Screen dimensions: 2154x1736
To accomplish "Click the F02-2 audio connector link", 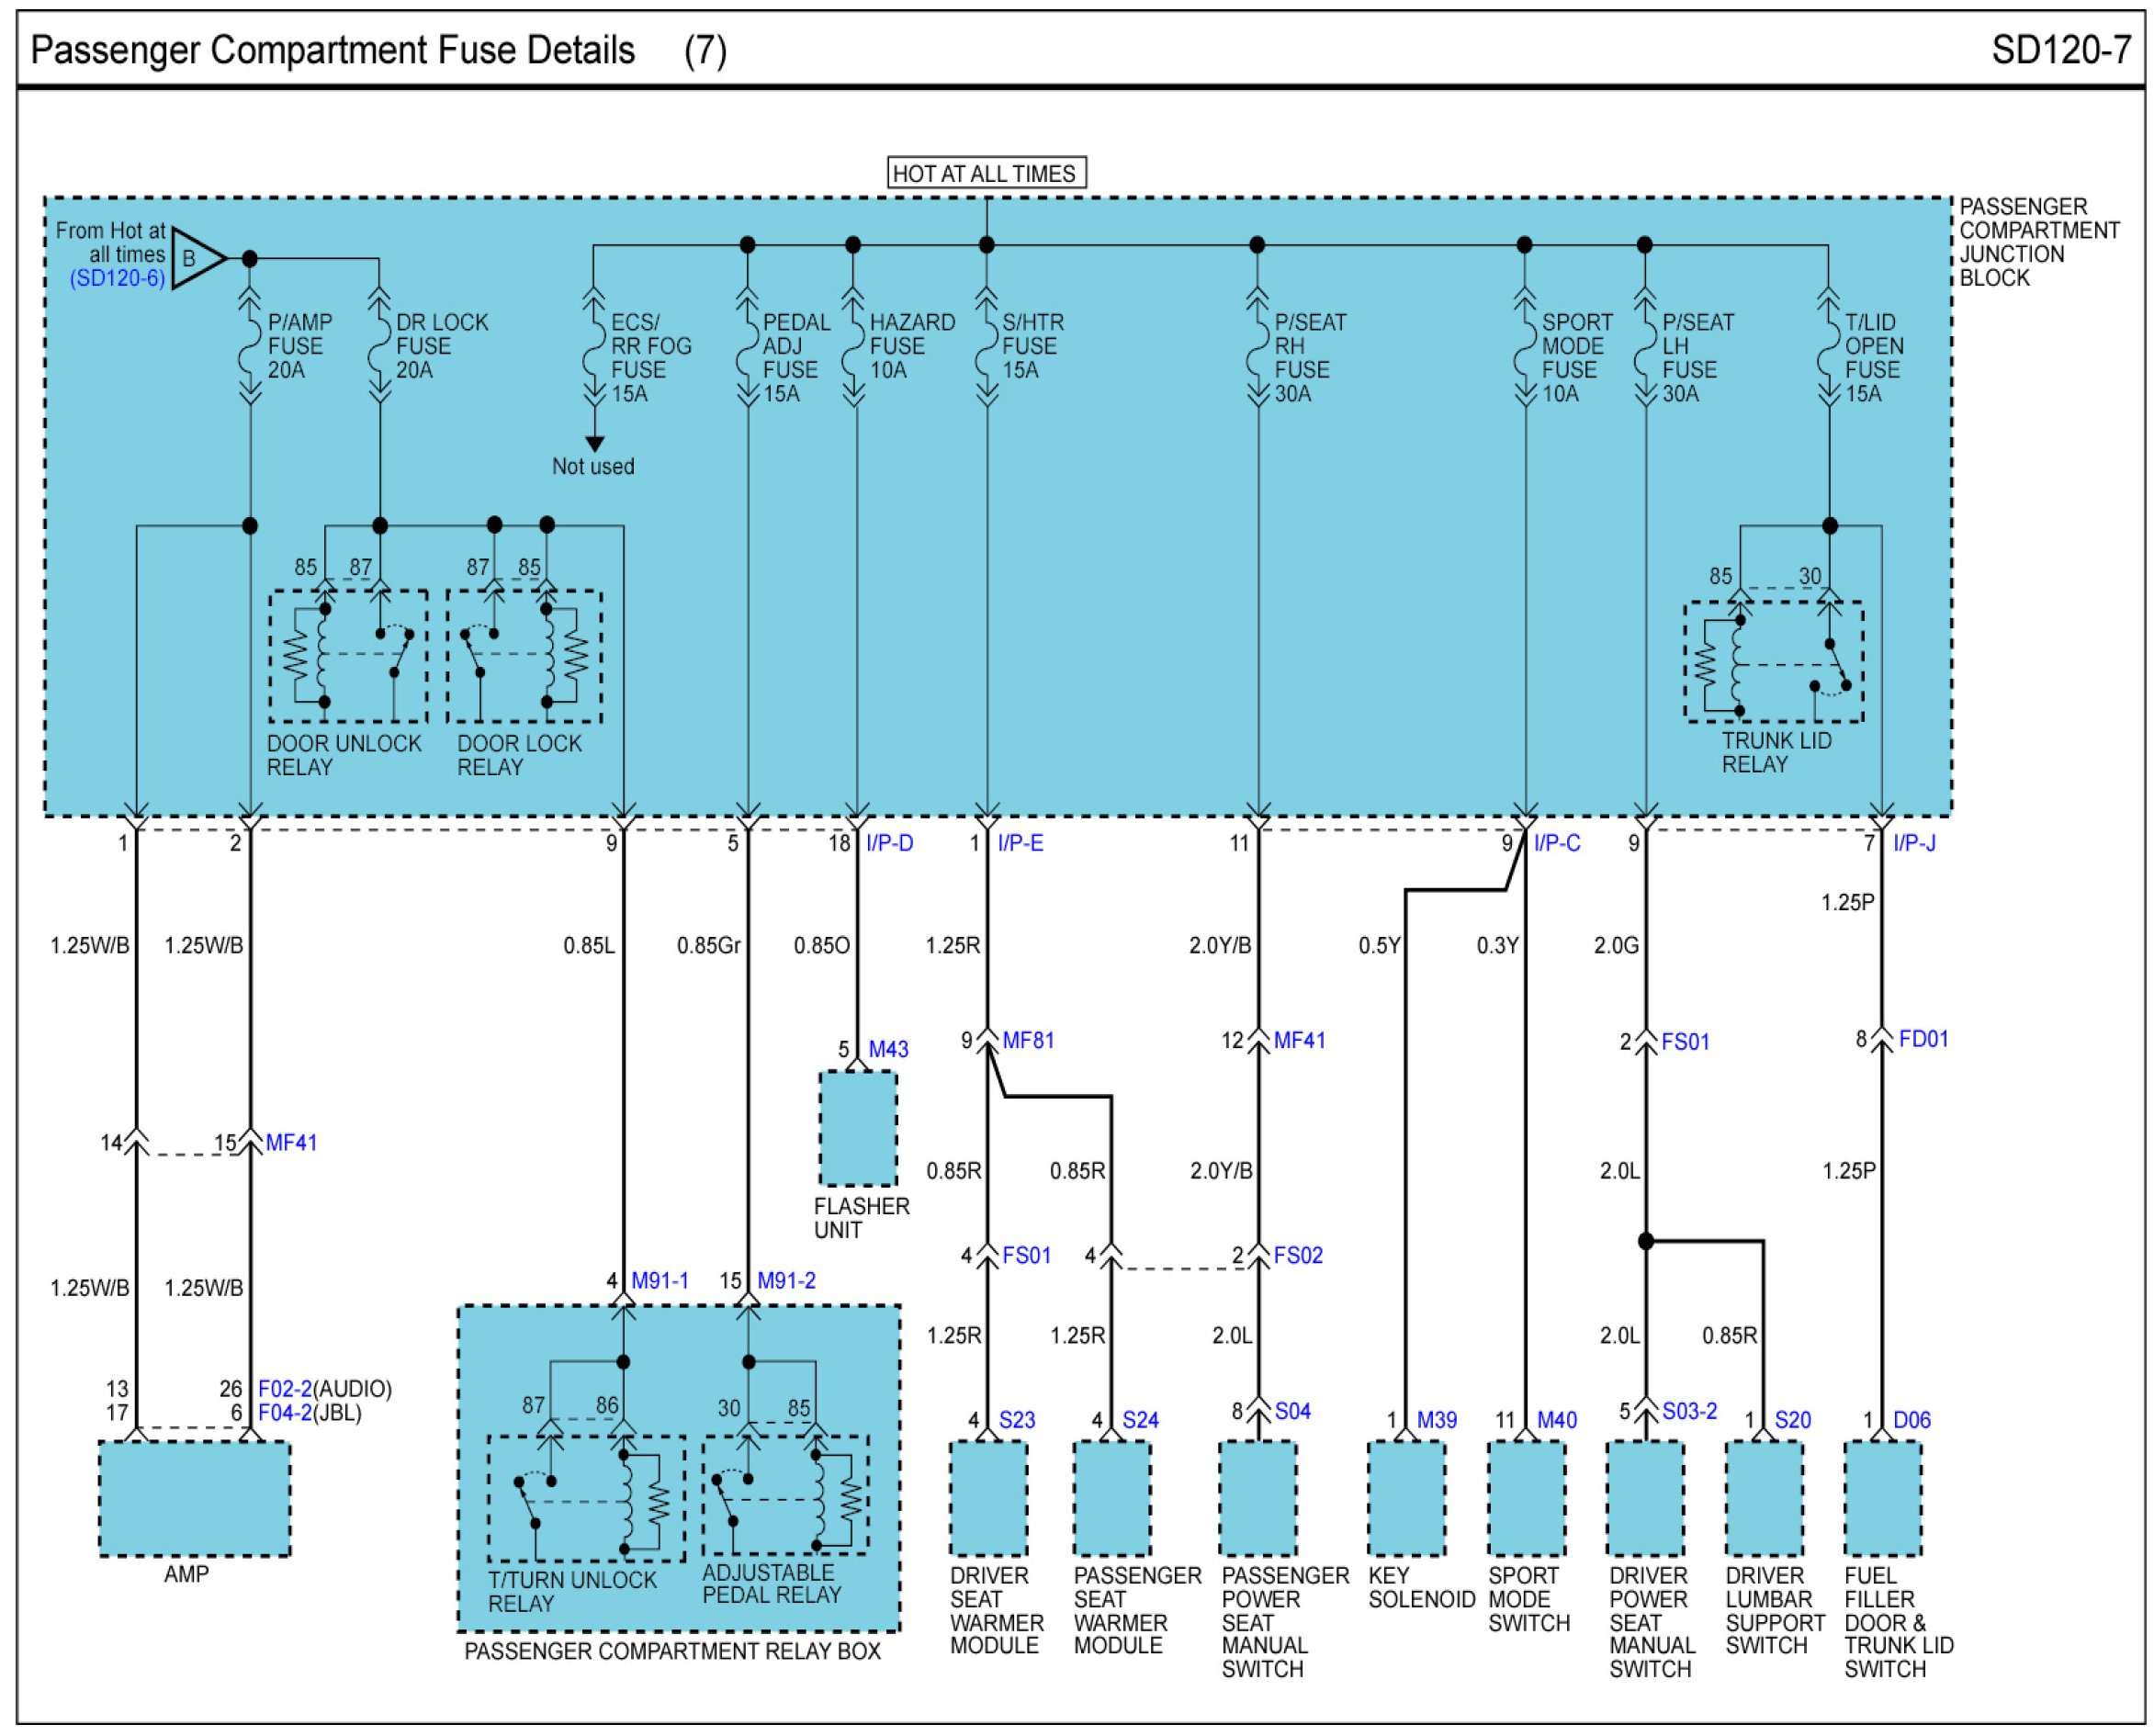I will coord(285,1388).
